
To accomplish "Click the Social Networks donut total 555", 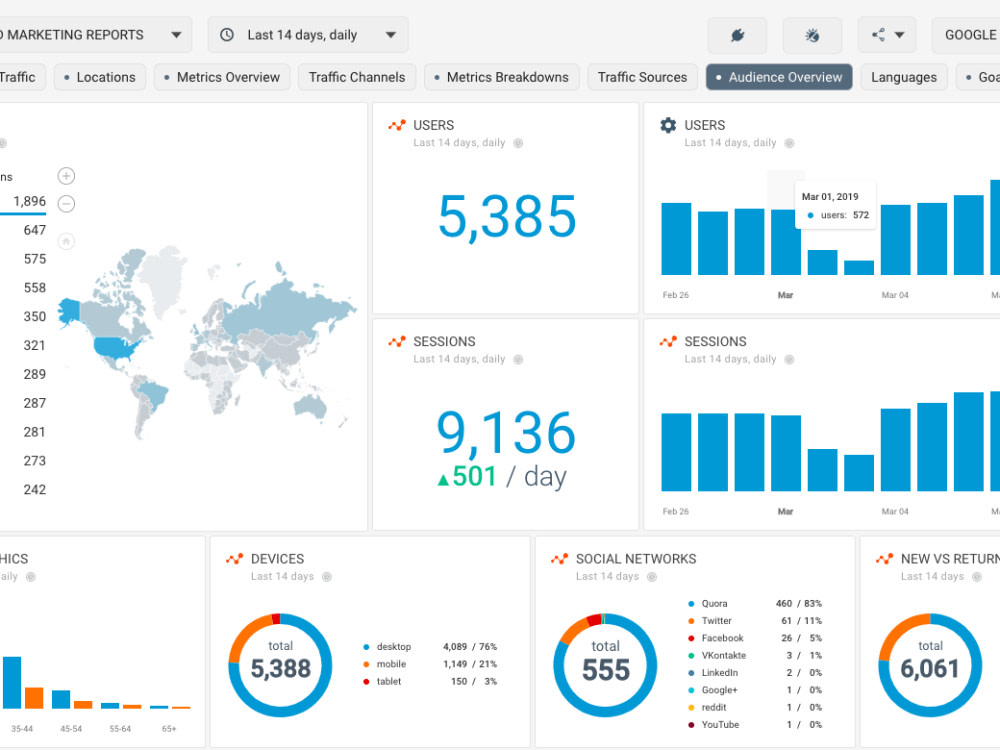I will pyautogui.click(x=606, y=670).
